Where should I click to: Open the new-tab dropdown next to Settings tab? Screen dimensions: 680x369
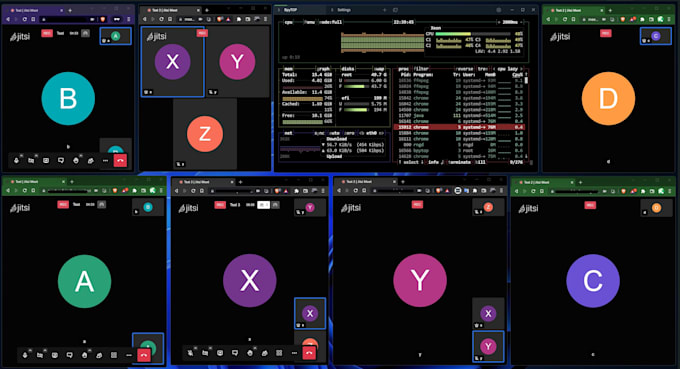[x=395, y=10]
